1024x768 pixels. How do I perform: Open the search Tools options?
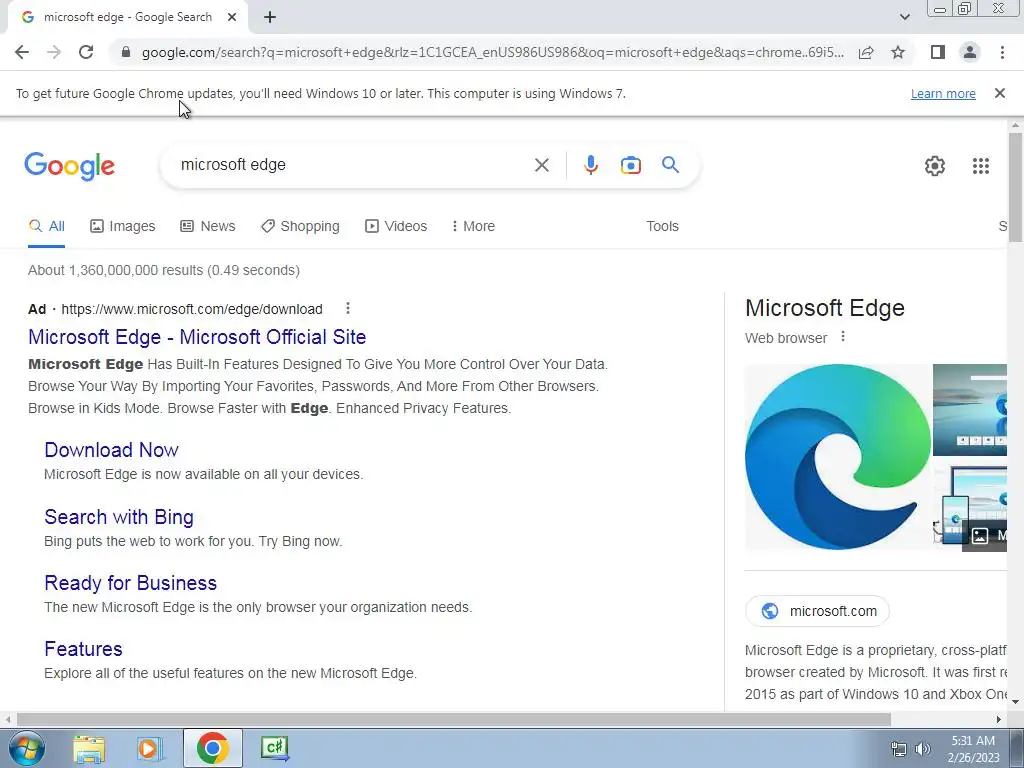point(662,226)
